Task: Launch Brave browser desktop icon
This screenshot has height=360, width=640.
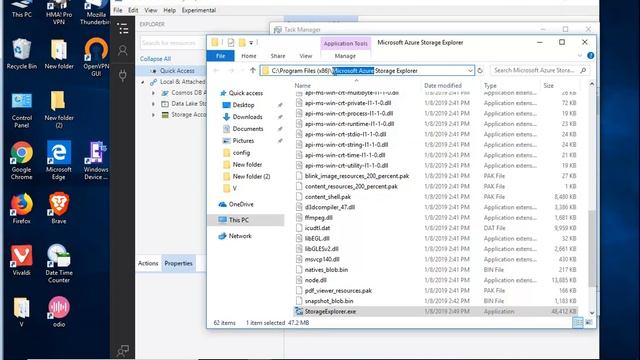Action: (x=59, y=208)
